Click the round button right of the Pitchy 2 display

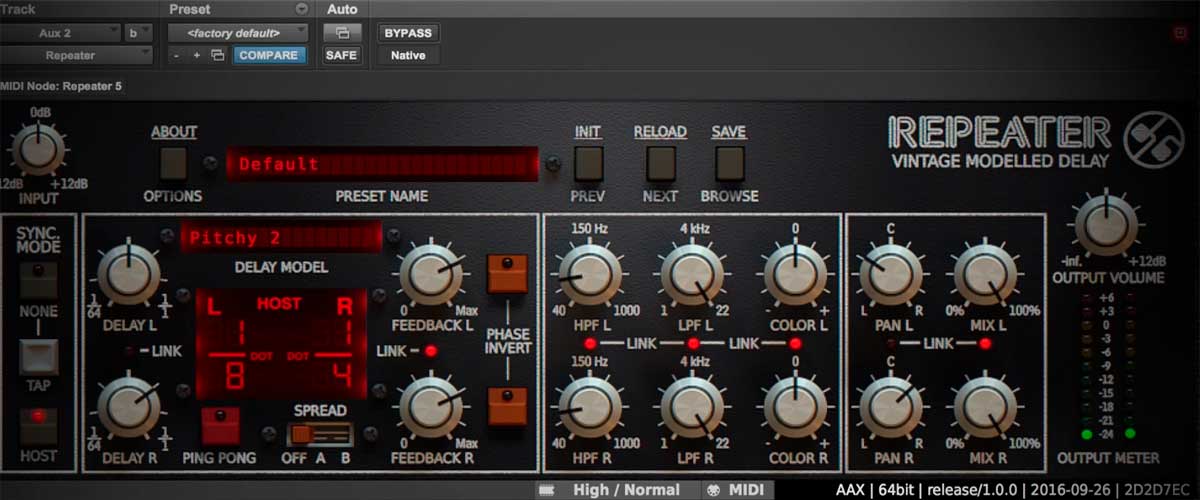pyautogui.click(x=394, y=237)
